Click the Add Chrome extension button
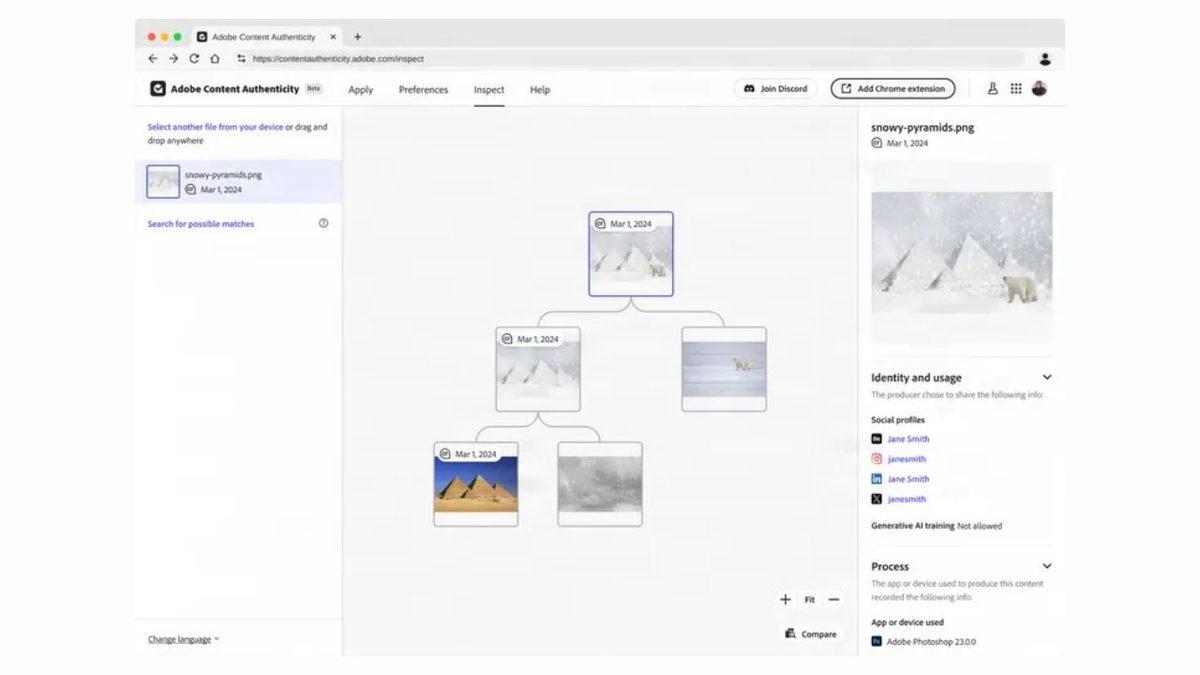The image size is (1200, 675). [892, 88]
